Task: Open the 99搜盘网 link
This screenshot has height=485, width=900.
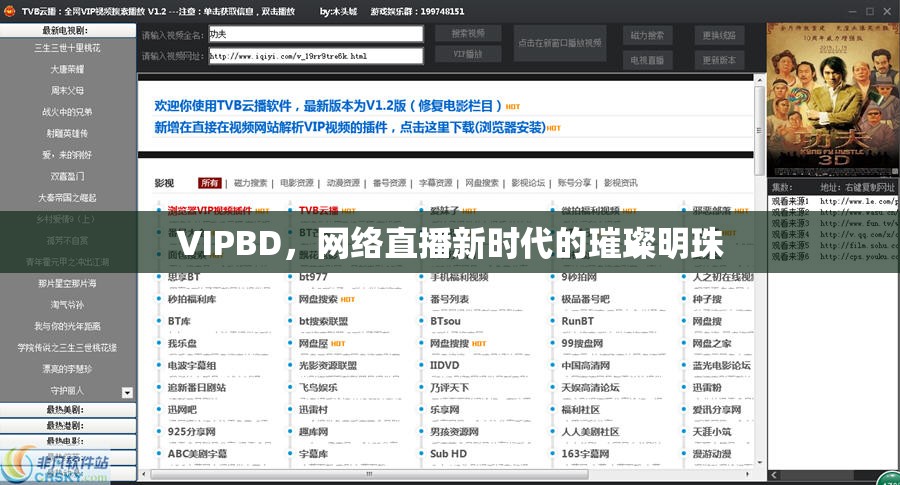Action: point(582,343)
